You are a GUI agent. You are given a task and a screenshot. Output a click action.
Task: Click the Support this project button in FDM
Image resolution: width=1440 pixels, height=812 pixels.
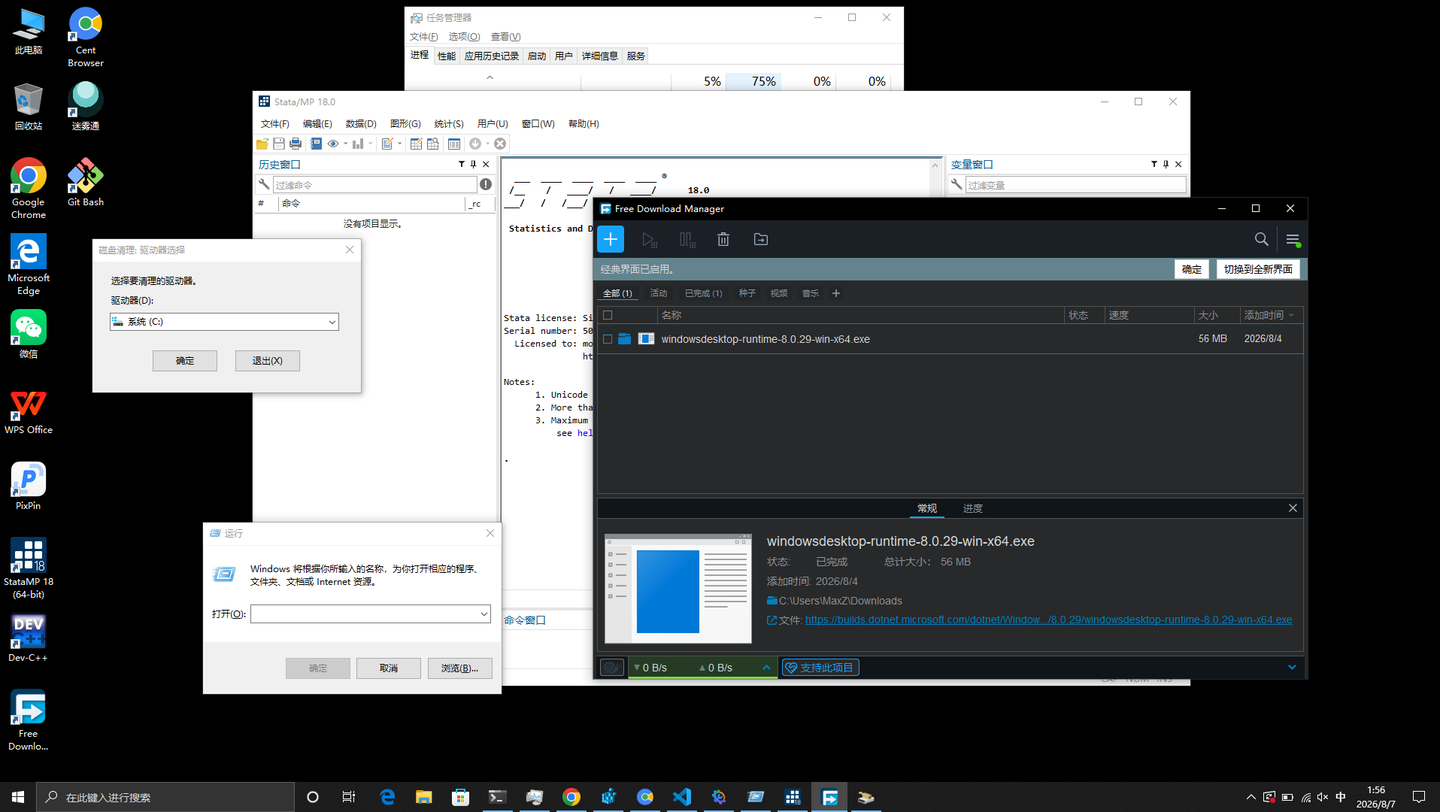pos(820,667)
